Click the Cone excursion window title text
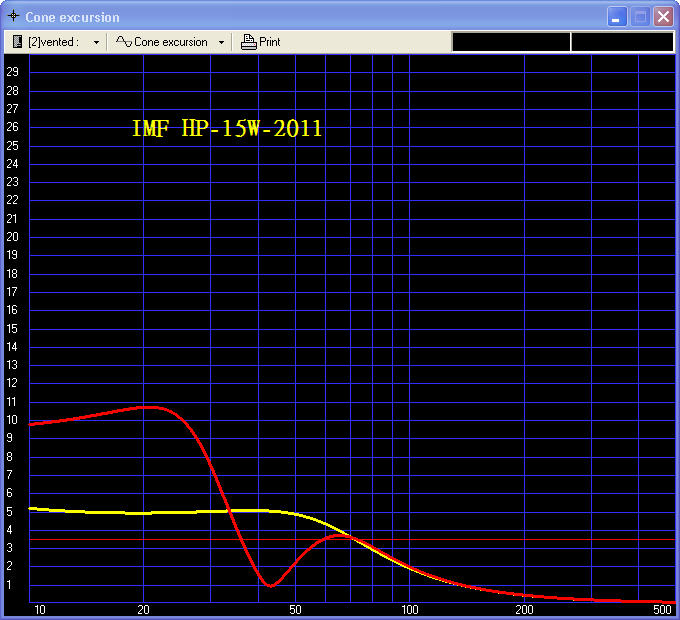Screen dimensions: 680x620 point(72,17)
